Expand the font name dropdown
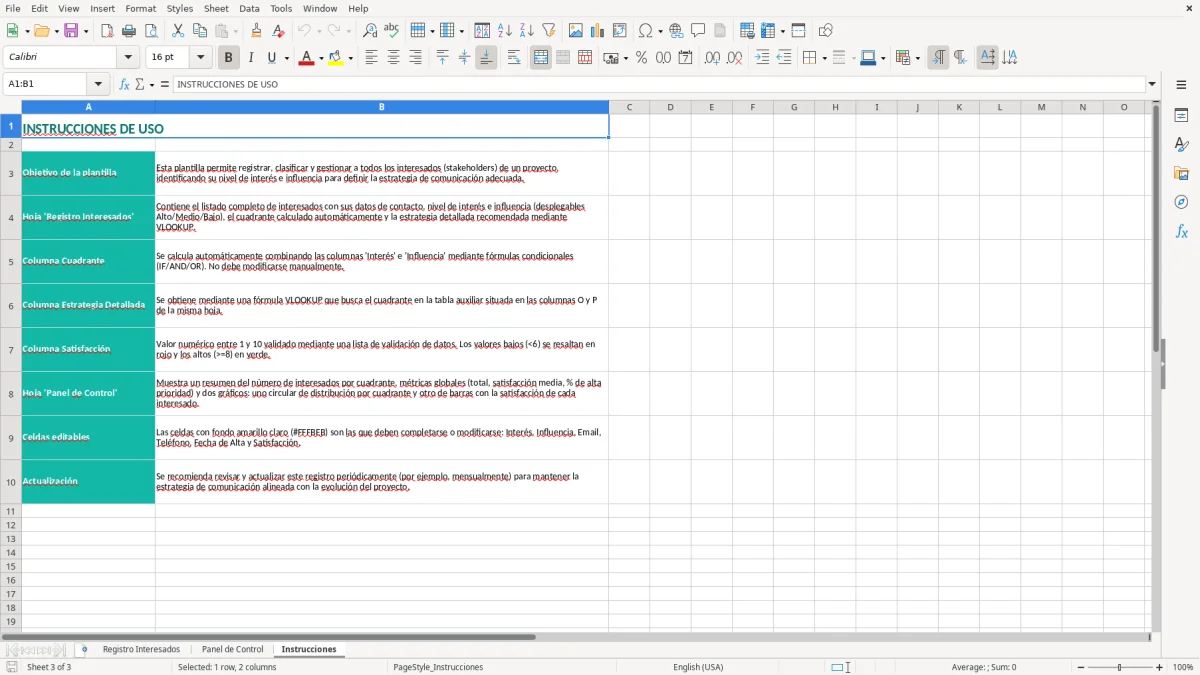This screenshot has height=675, width=1200. coord(129,58)
